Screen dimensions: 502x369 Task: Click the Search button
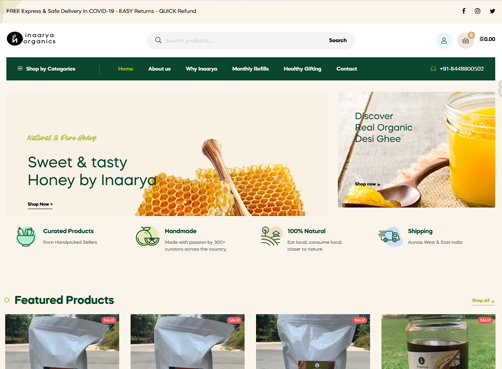tap(338, 40)
